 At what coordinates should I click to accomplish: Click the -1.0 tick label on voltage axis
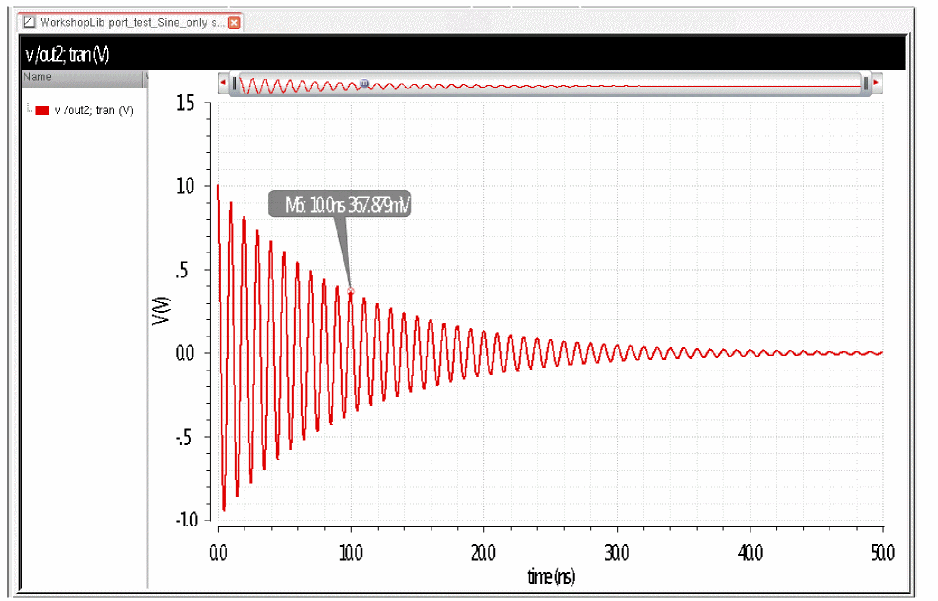pos(186,520)
